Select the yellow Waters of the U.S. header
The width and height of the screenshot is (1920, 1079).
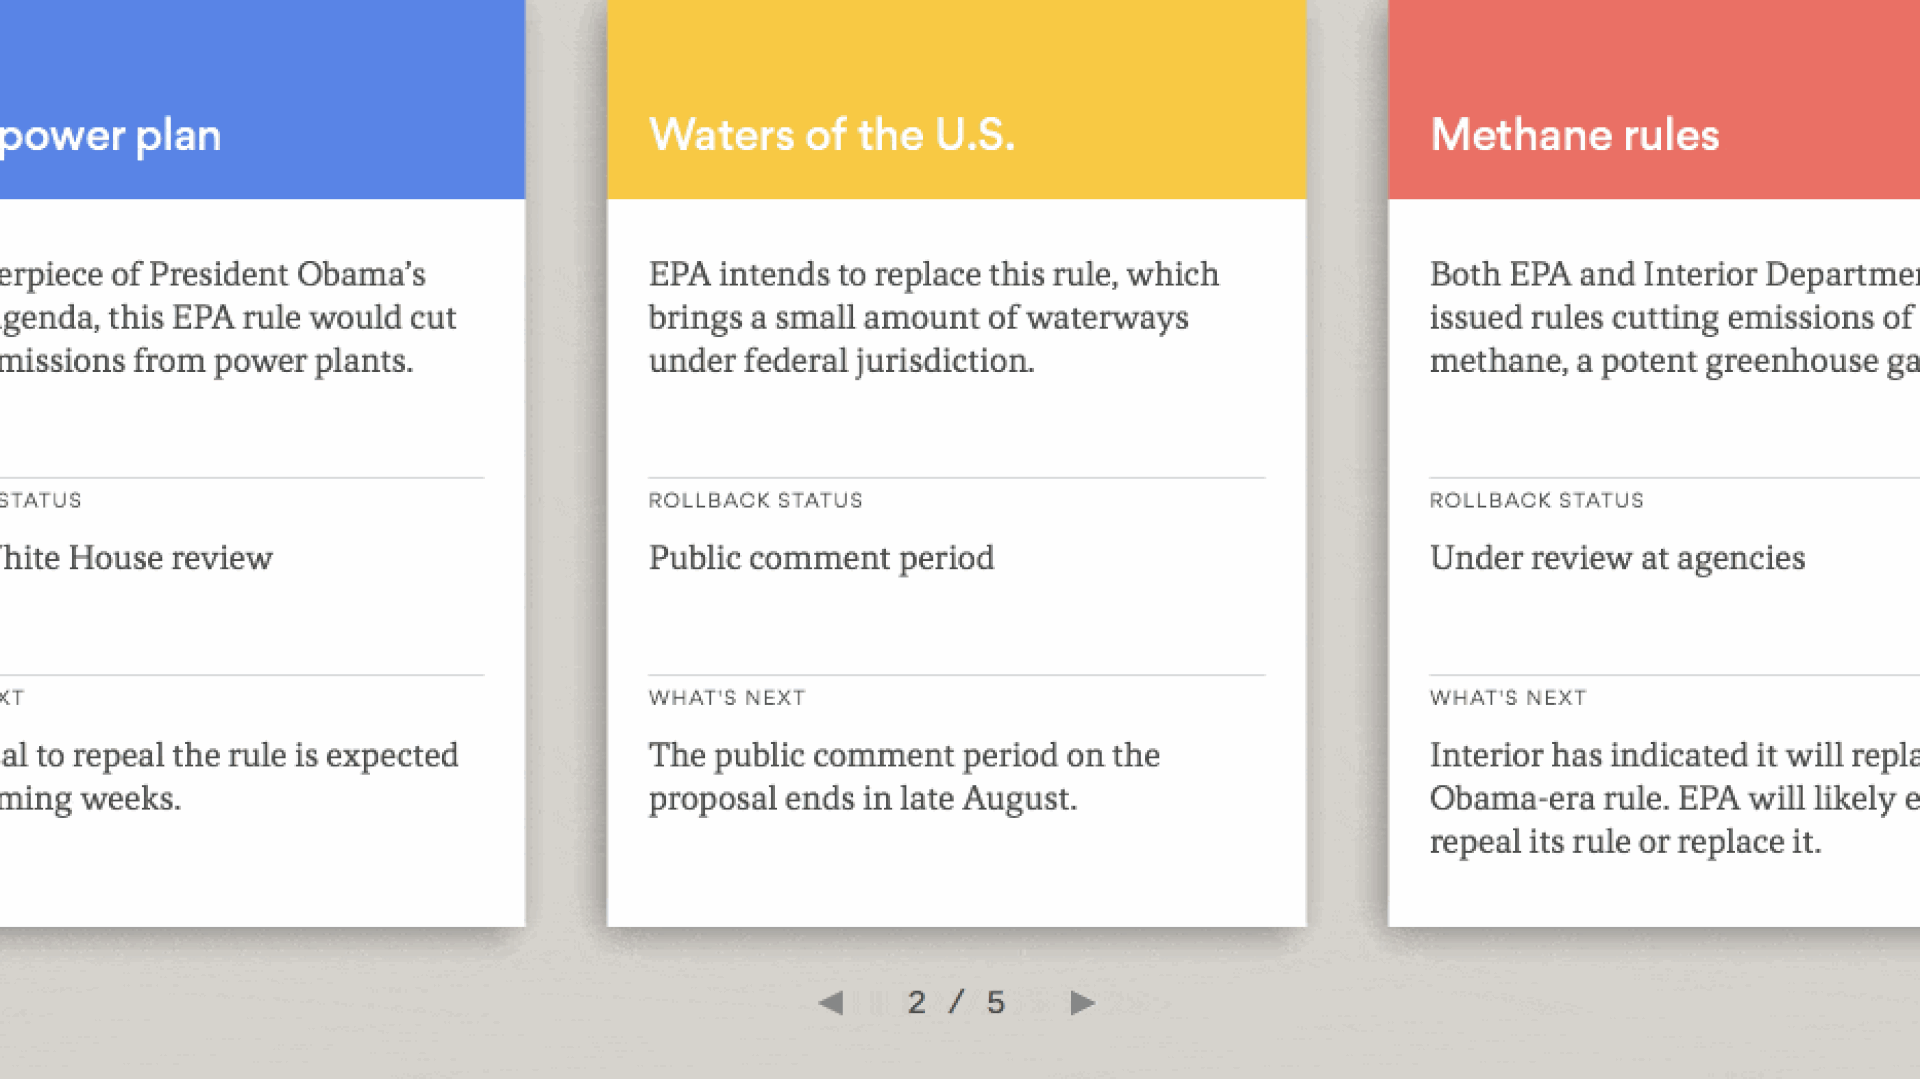956,99
